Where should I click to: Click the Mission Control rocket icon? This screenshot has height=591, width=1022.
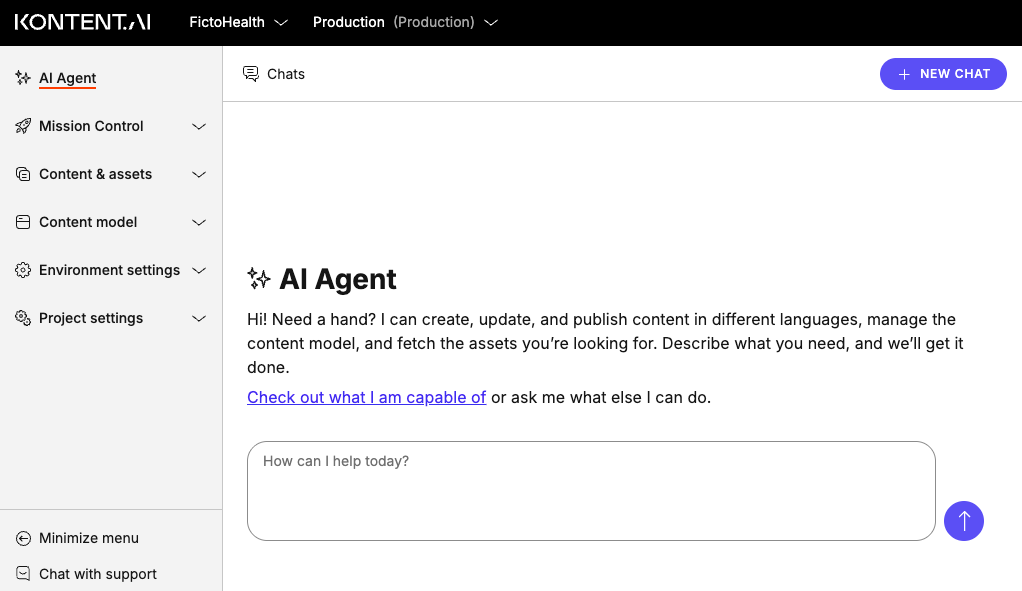click(22, 126)
